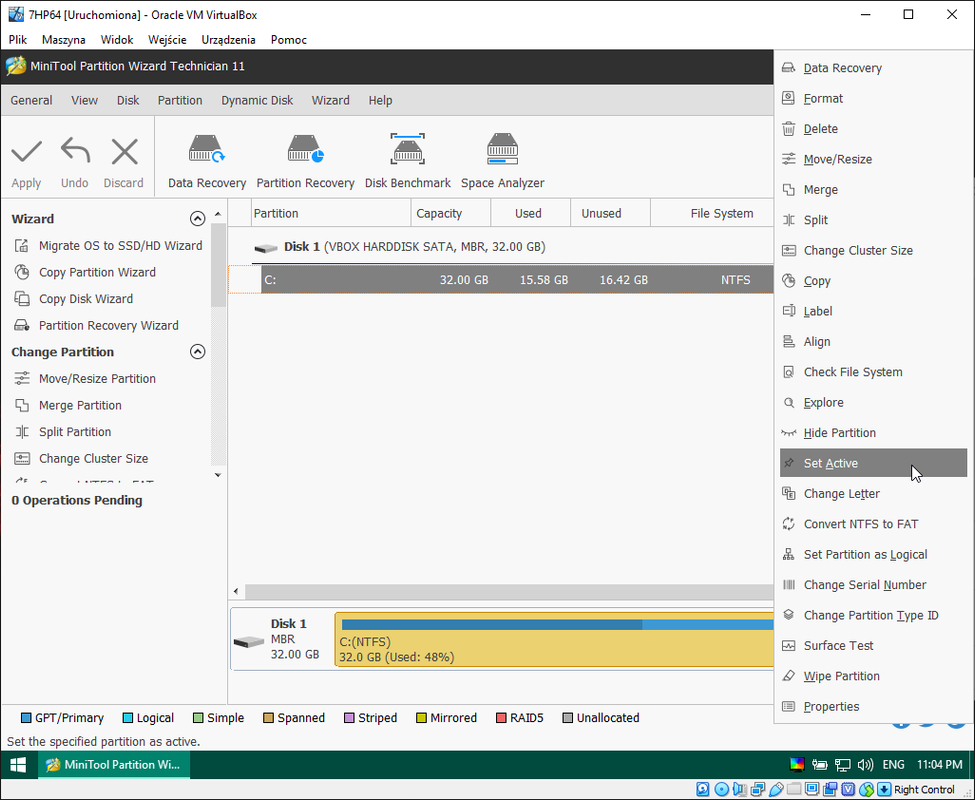
Task: Launch the Disk Benchmark tool
Action: click(408, 161)
